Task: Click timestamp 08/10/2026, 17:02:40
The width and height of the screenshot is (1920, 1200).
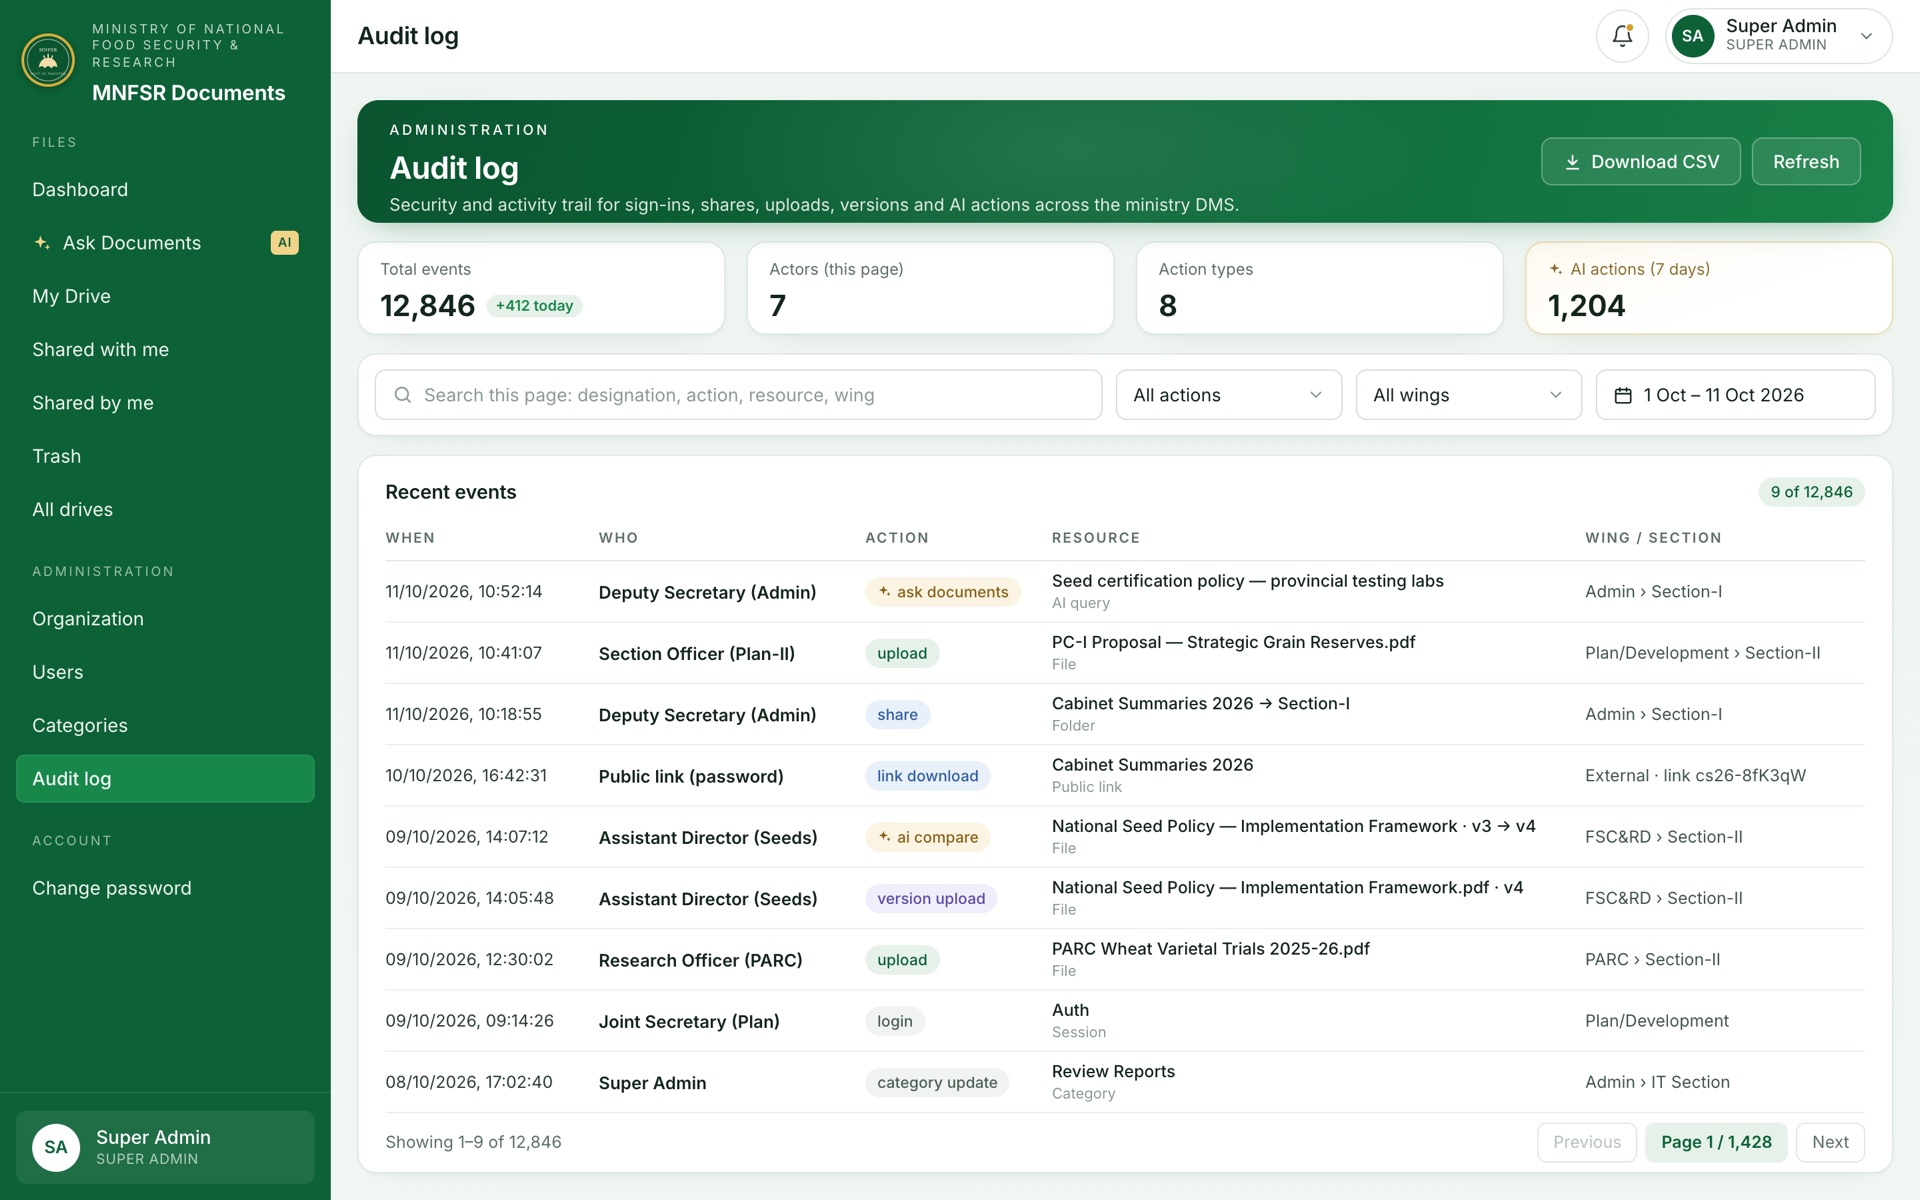Action: (x=468, y=1082)
